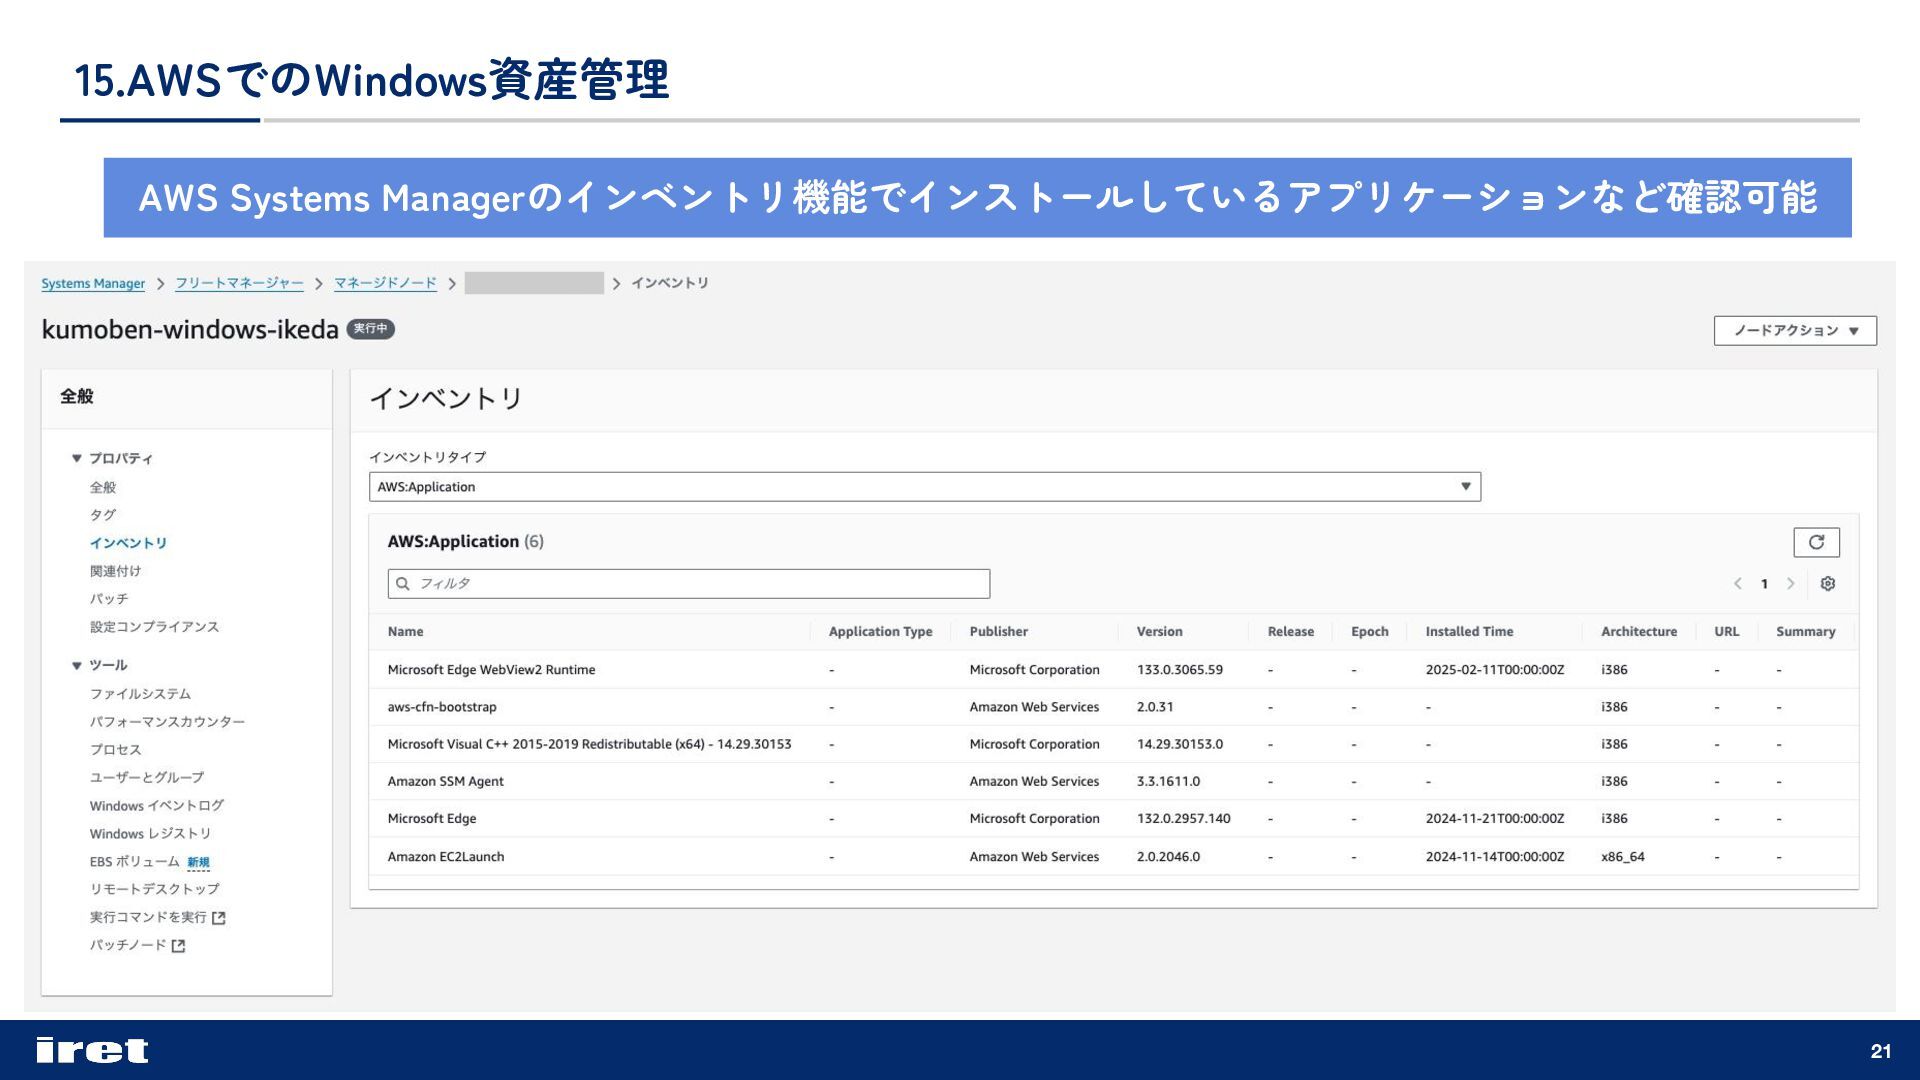Open Windows レジストリ in sidebar
This screenshot has width=1920, height=1080.
point(150,834)
